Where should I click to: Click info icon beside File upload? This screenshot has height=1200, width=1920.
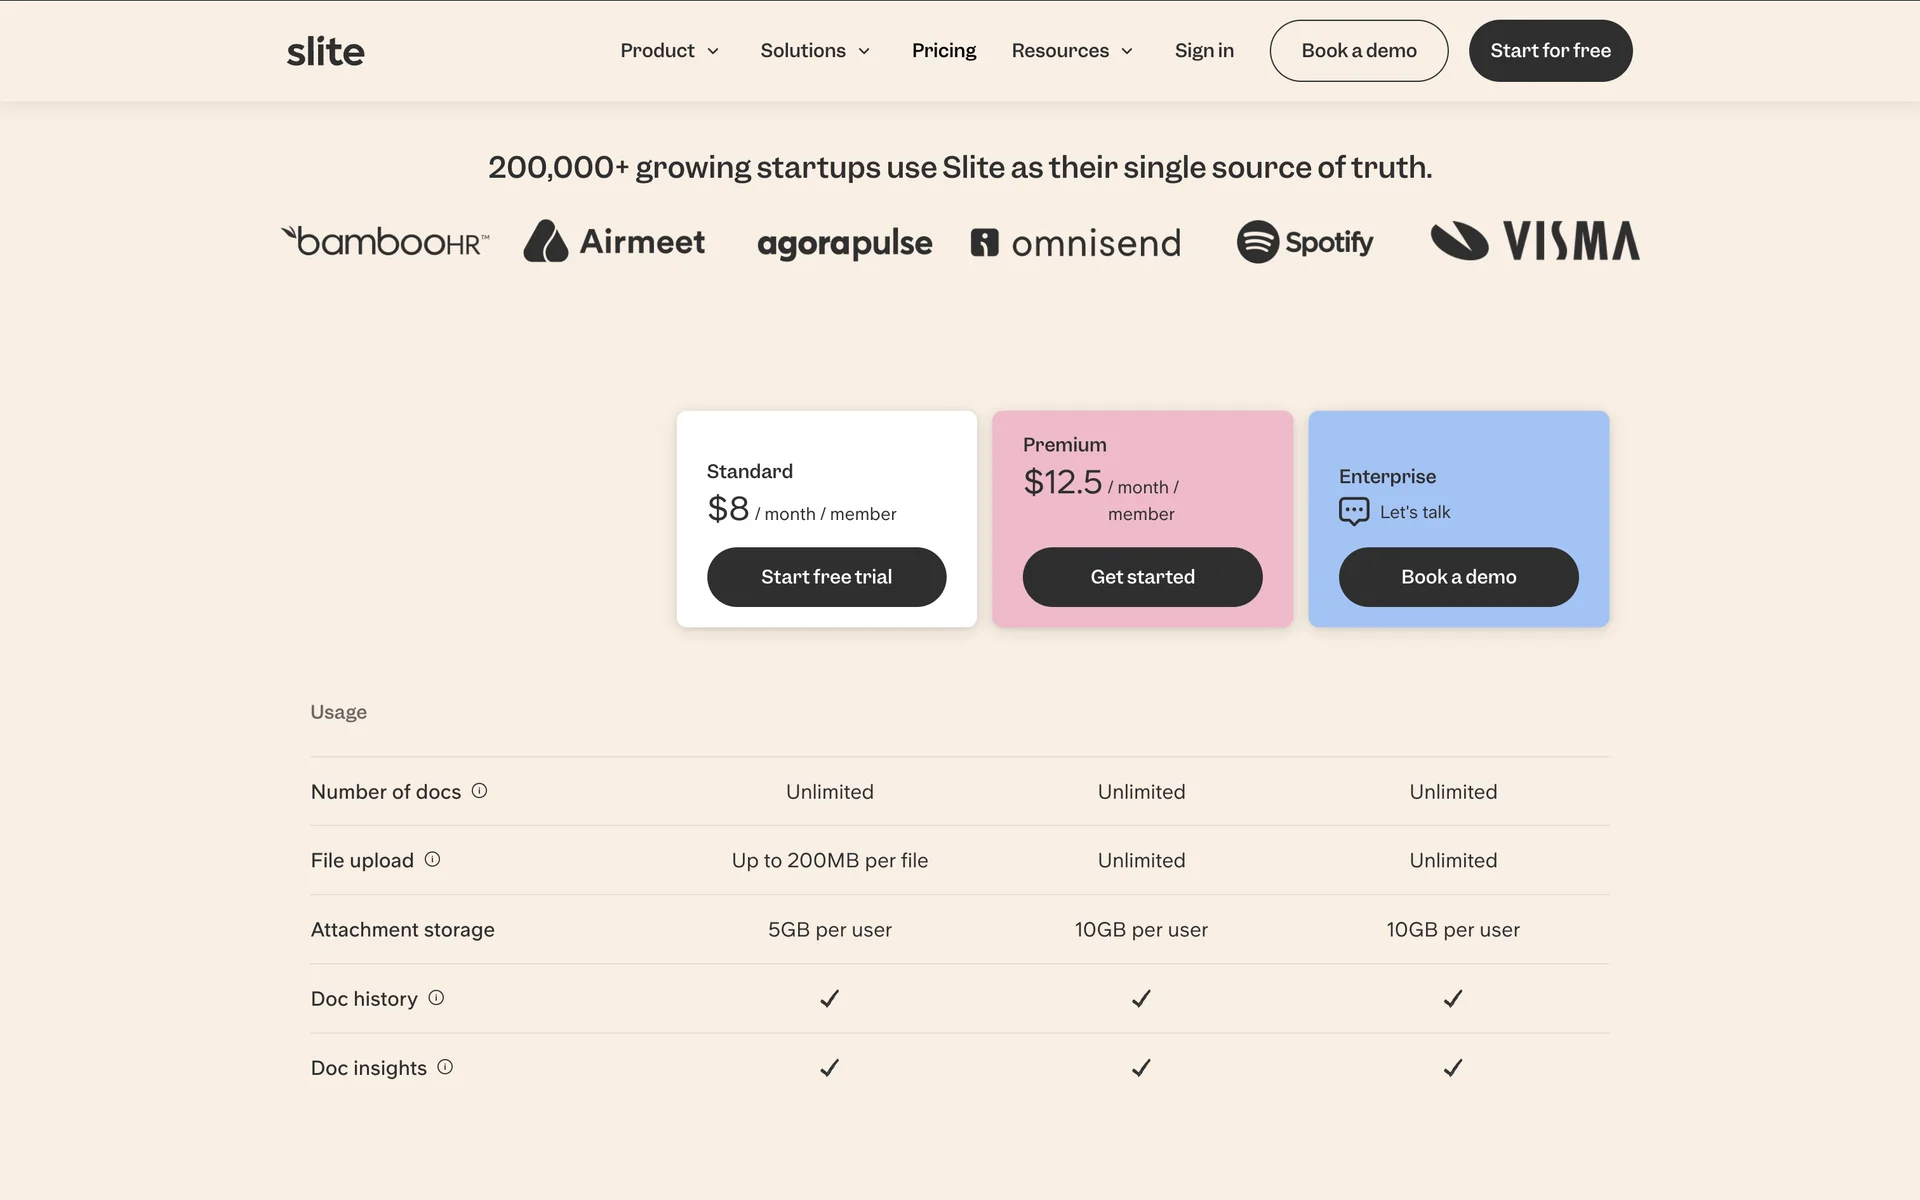pyautogui.click(x=432, y=859)
